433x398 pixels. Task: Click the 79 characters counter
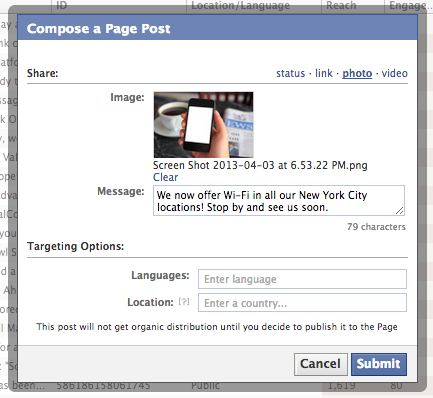coord(376,227)
